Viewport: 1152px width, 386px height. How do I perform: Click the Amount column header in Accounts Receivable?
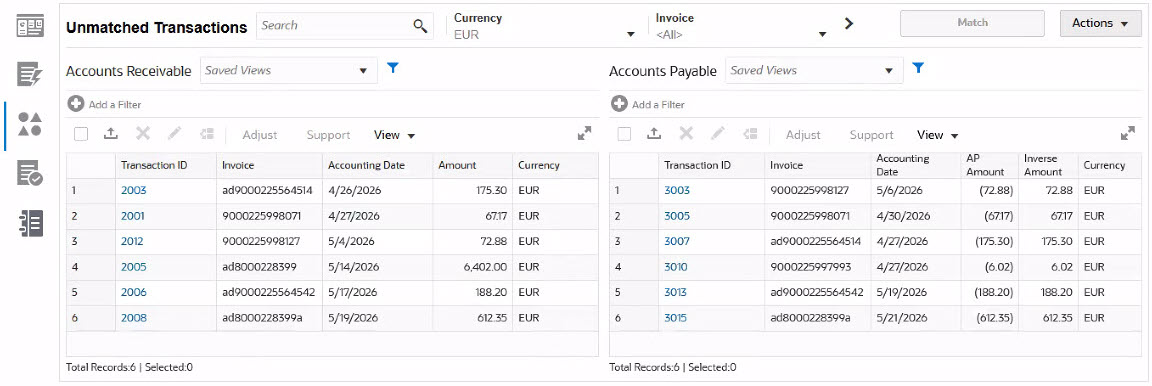472,165
